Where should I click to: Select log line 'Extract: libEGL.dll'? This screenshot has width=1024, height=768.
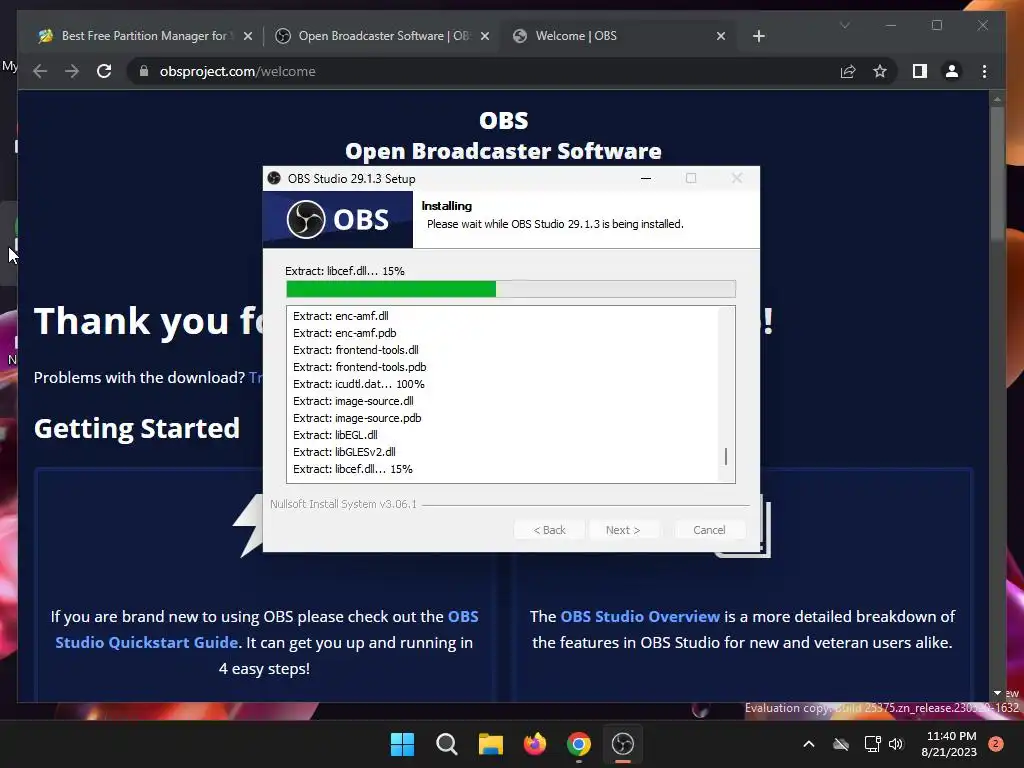(335, 435)
